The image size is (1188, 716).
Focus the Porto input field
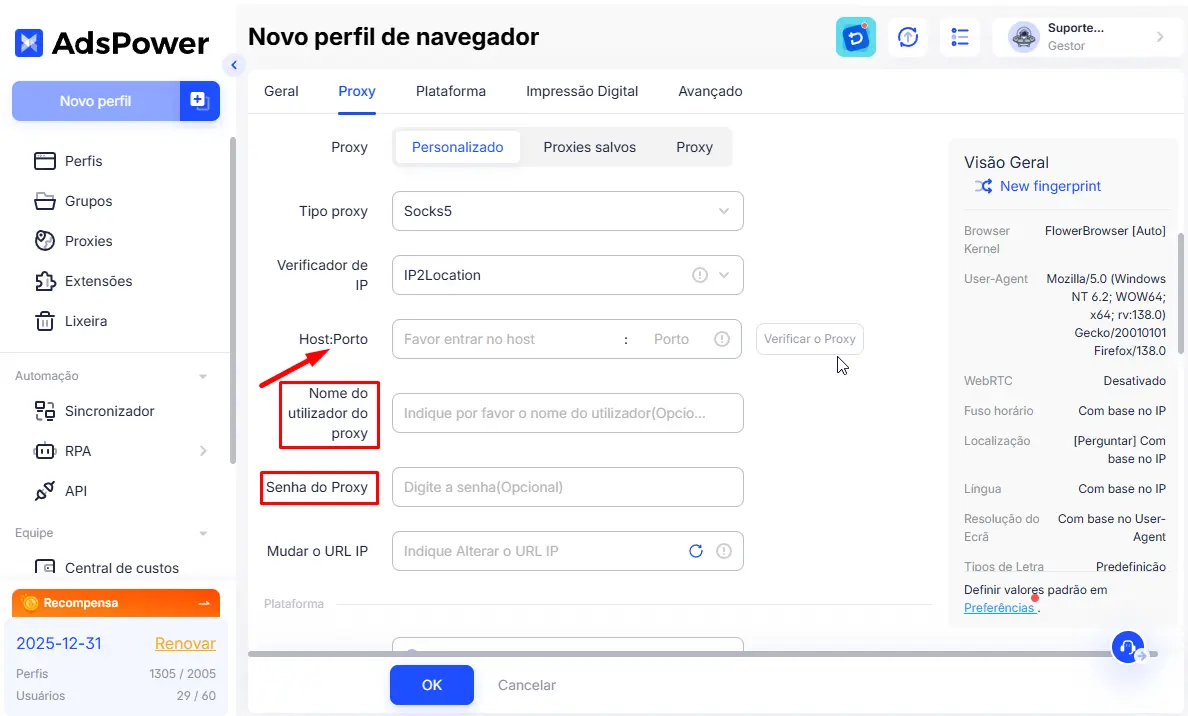pyautogui.click(x=671, y=339)
